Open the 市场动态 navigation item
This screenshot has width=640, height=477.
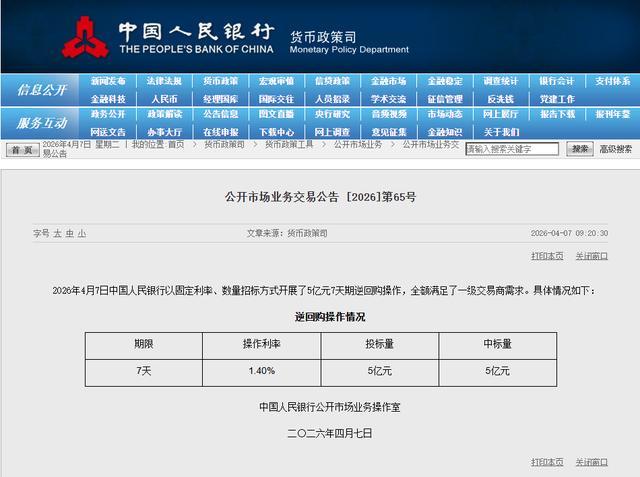(x=445, y=114)
